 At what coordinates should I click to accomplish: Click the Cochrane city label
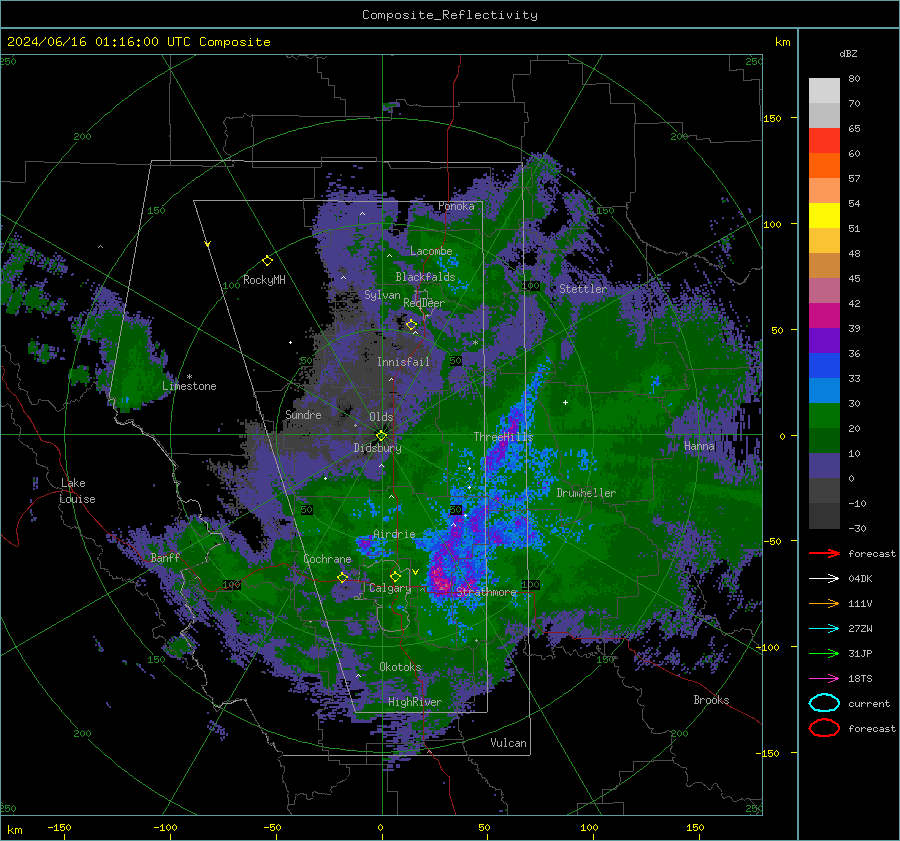coord(327,559)
